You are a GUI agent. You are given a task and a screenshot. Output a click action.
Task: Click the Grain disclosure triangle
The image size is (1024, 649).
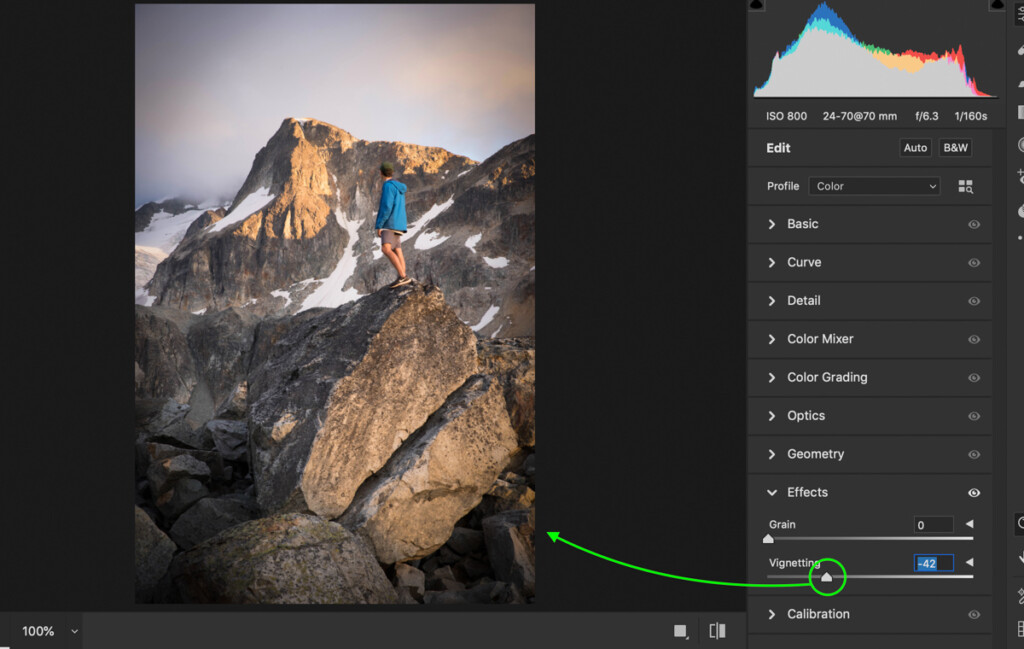969,524
